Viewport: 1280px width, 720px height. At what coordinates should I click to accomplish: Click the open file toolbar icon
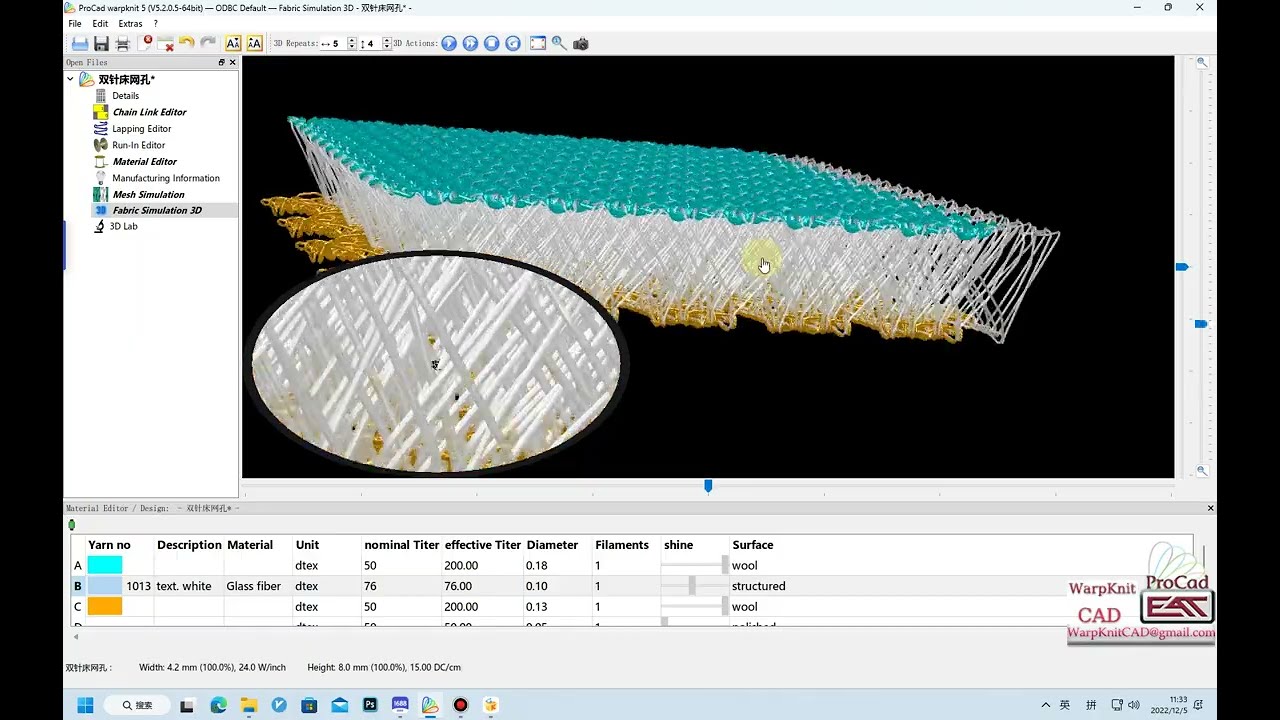pyautogui.click(x=80, y=43)
